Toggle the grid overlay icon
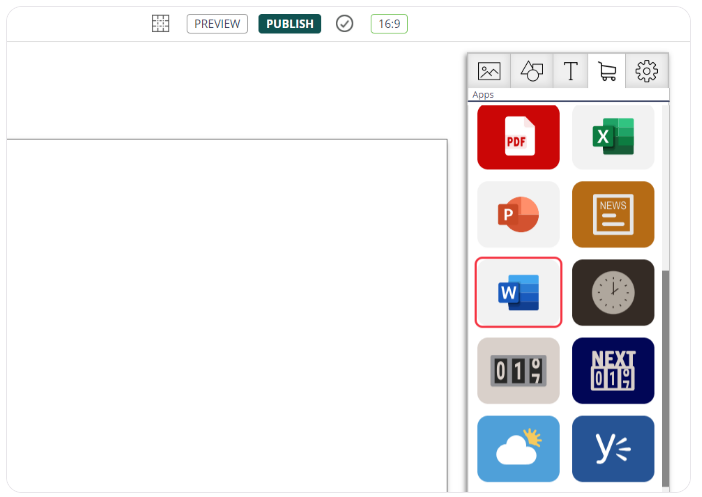This screenshot has width=702, height=497. point(160,24)
